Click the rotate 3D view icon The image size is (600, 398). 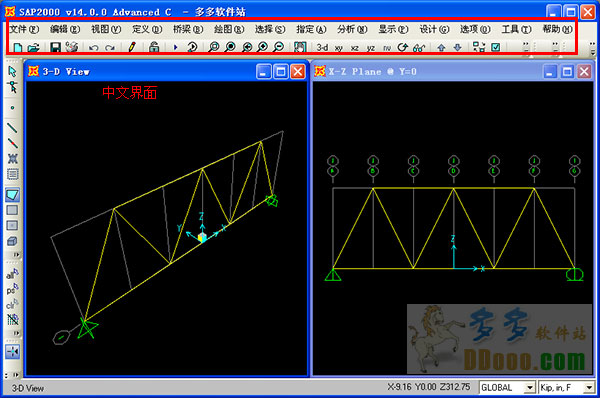tap(403, 47)
